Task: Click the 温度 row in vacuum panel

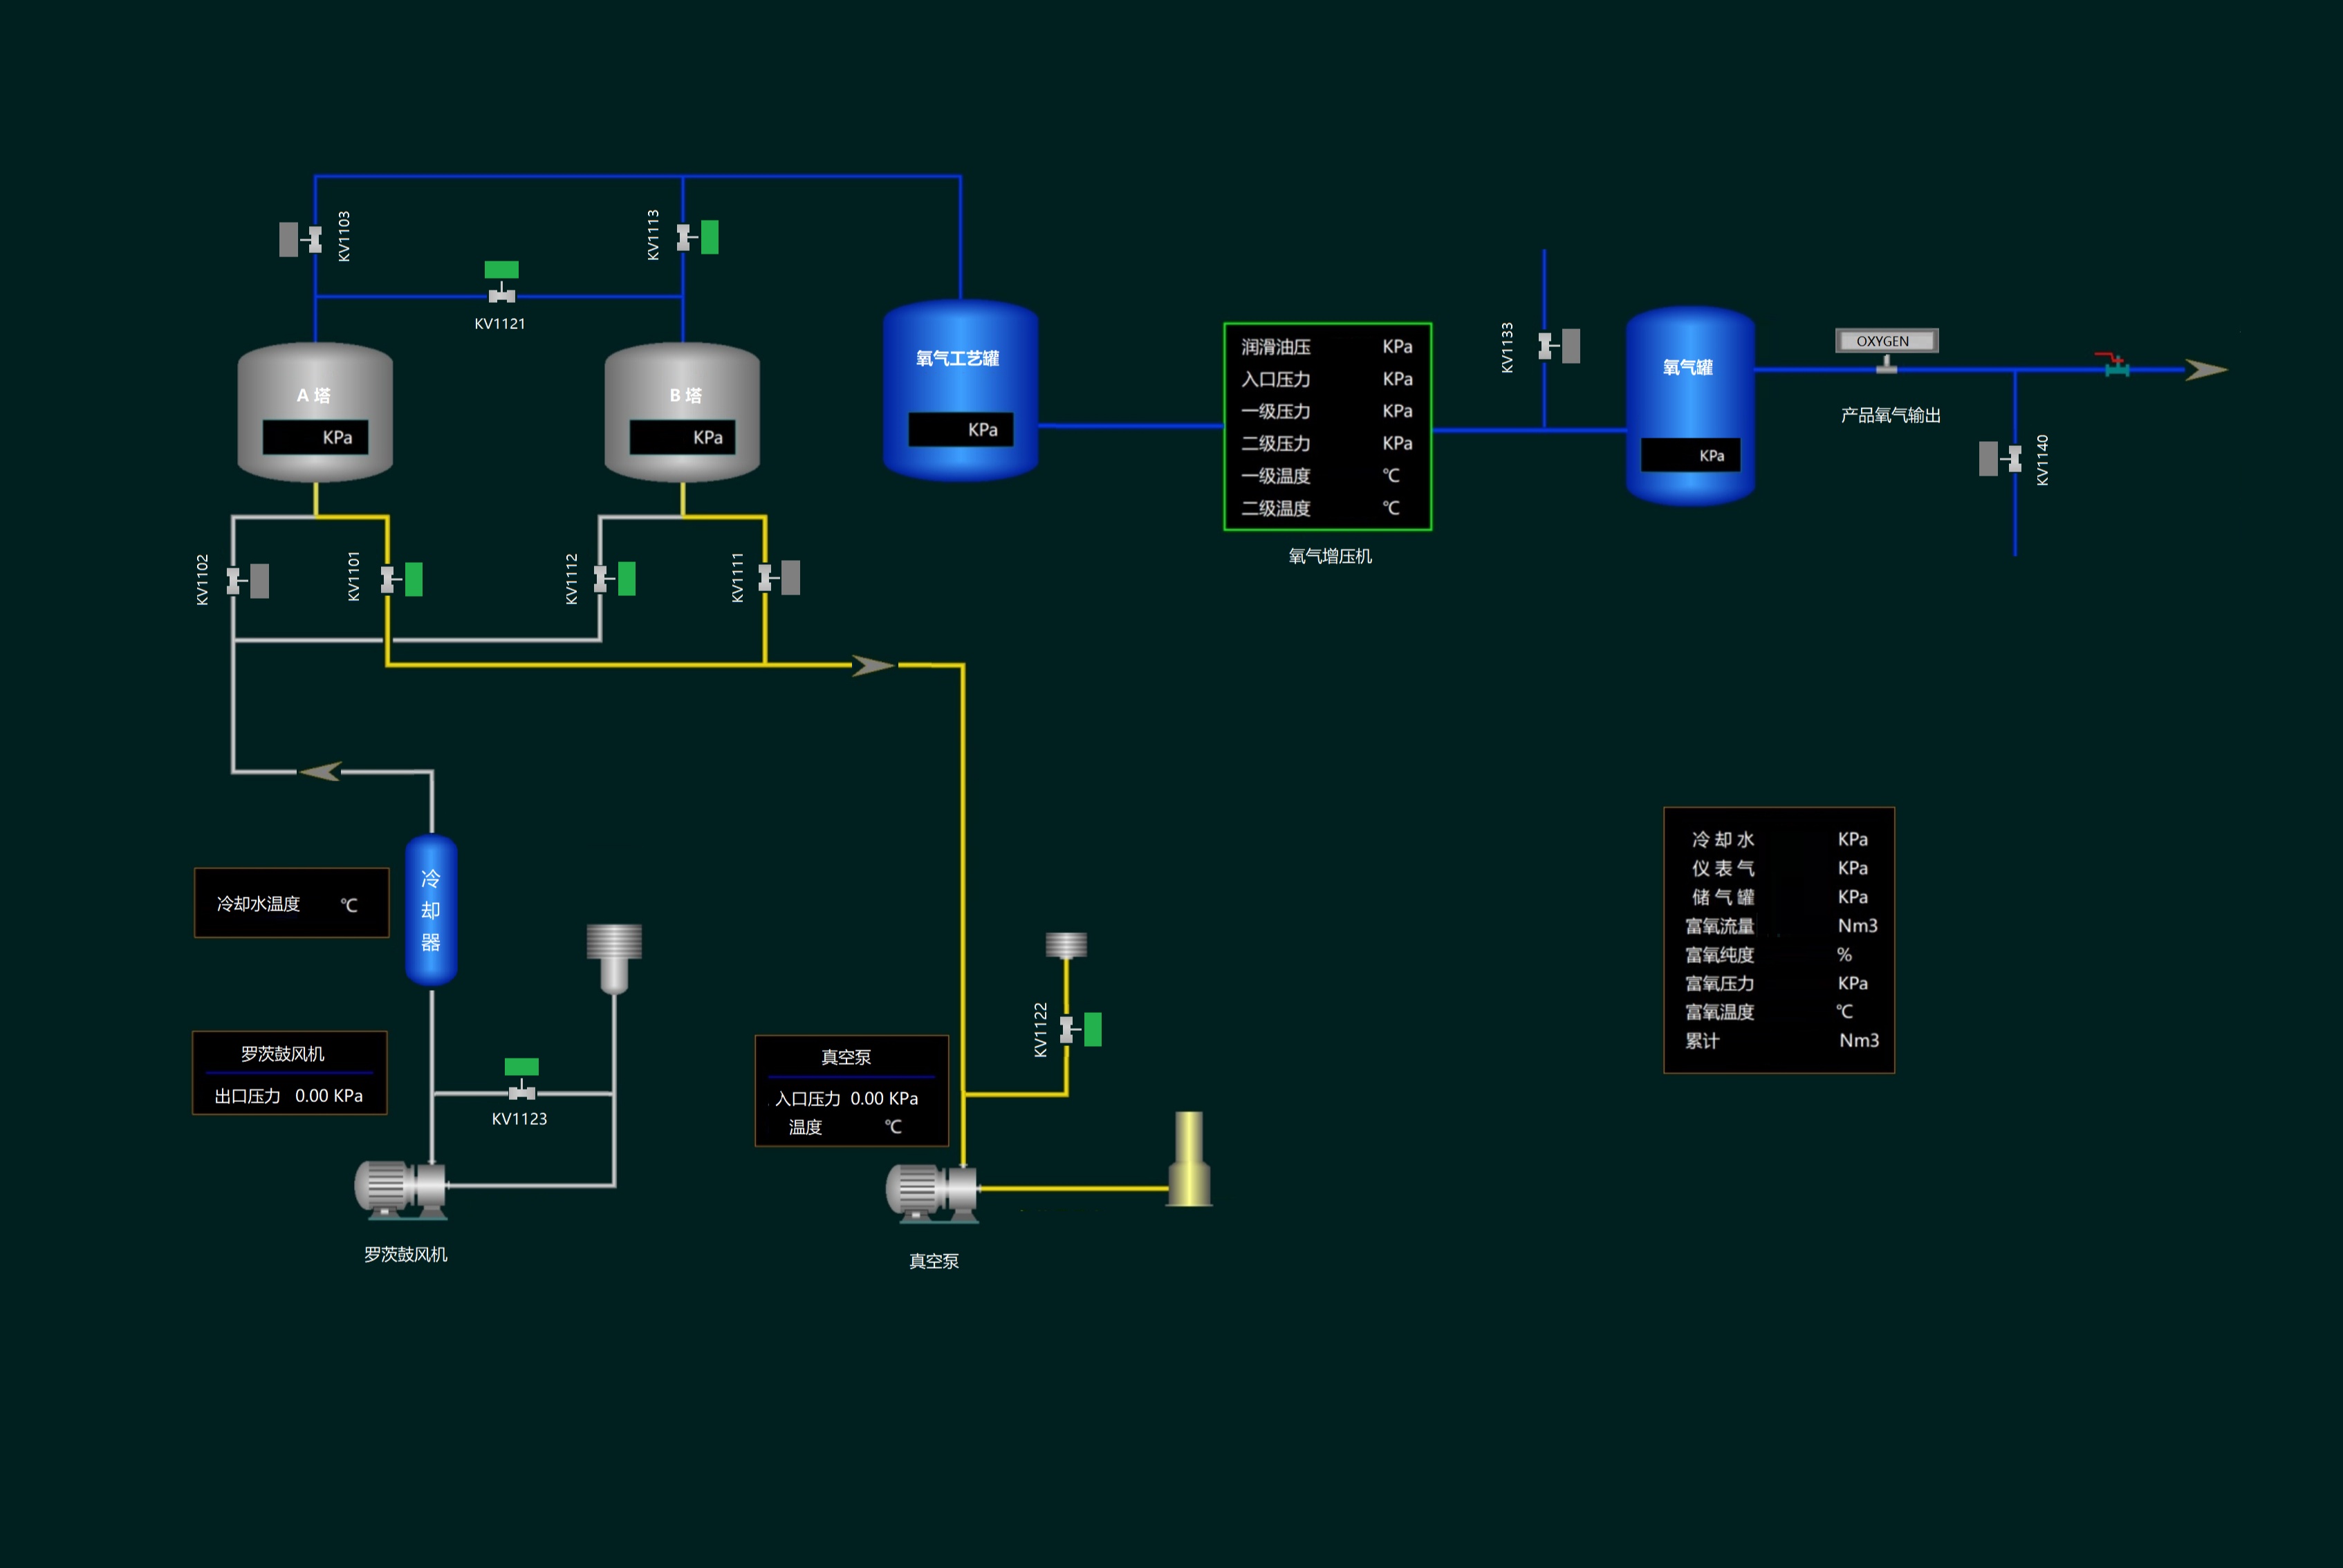Action: point(846,1127)
